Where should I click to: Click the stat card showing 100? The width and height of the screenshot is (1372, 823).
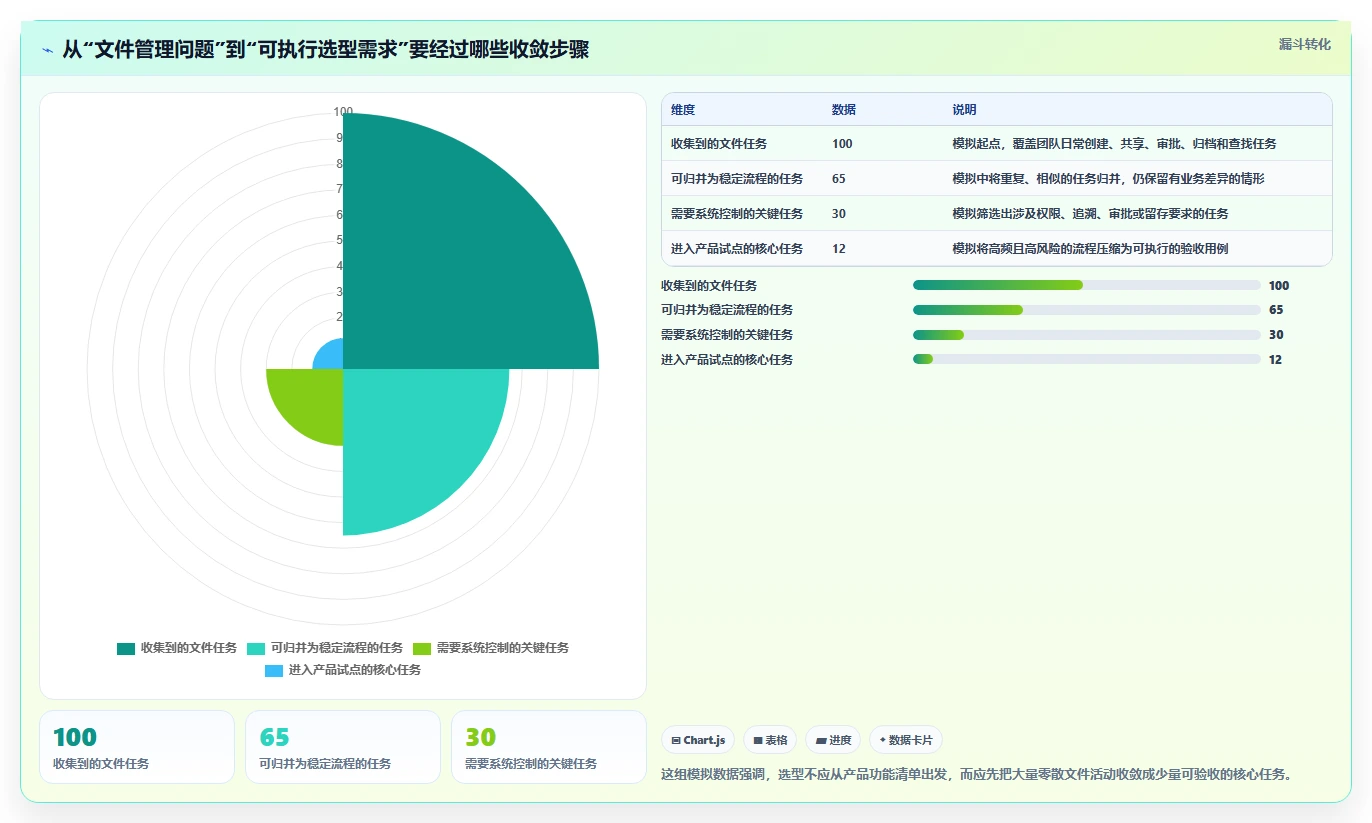pos(137,747)
